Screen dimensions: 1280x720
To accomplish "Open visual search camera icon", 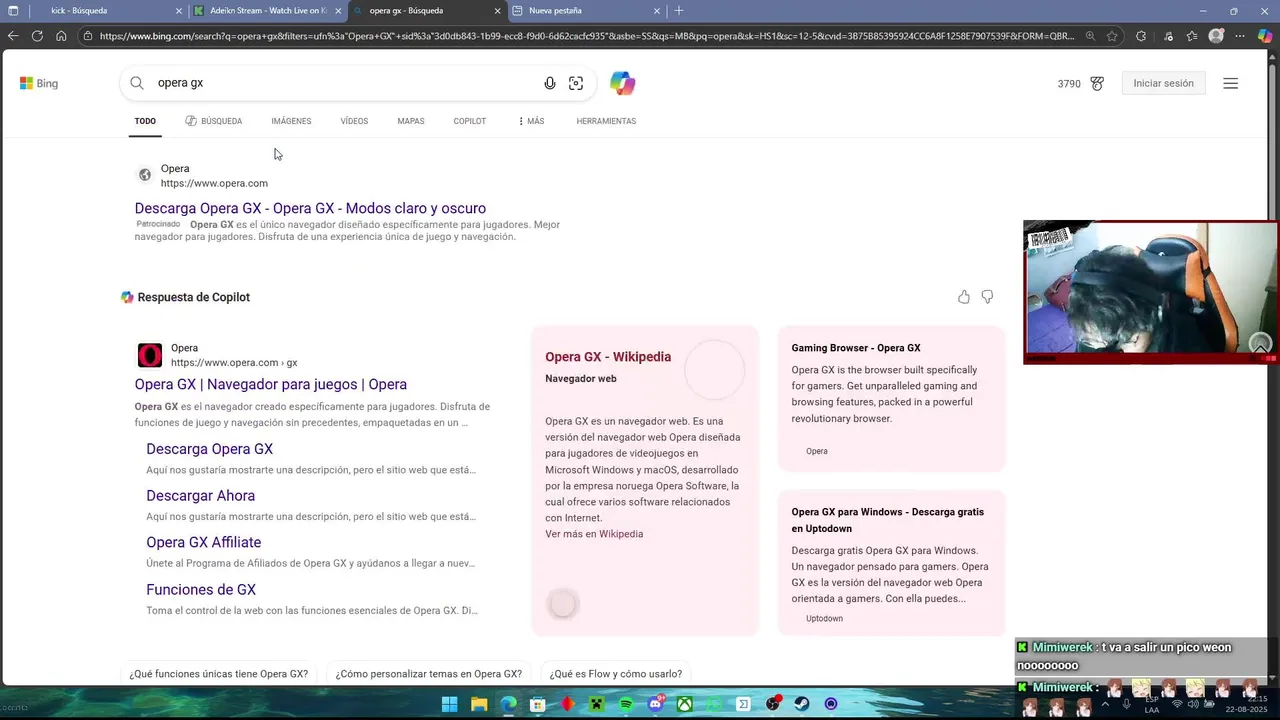I will (576, 83).
